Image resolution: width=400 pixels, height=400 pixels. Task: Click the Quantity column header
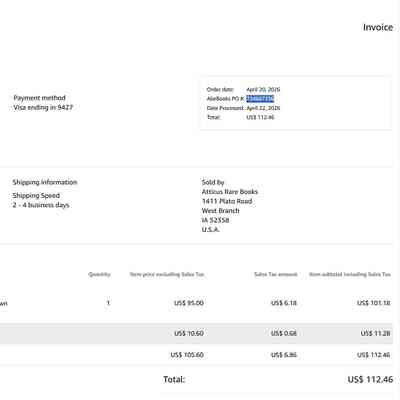[x=99, y=274]
